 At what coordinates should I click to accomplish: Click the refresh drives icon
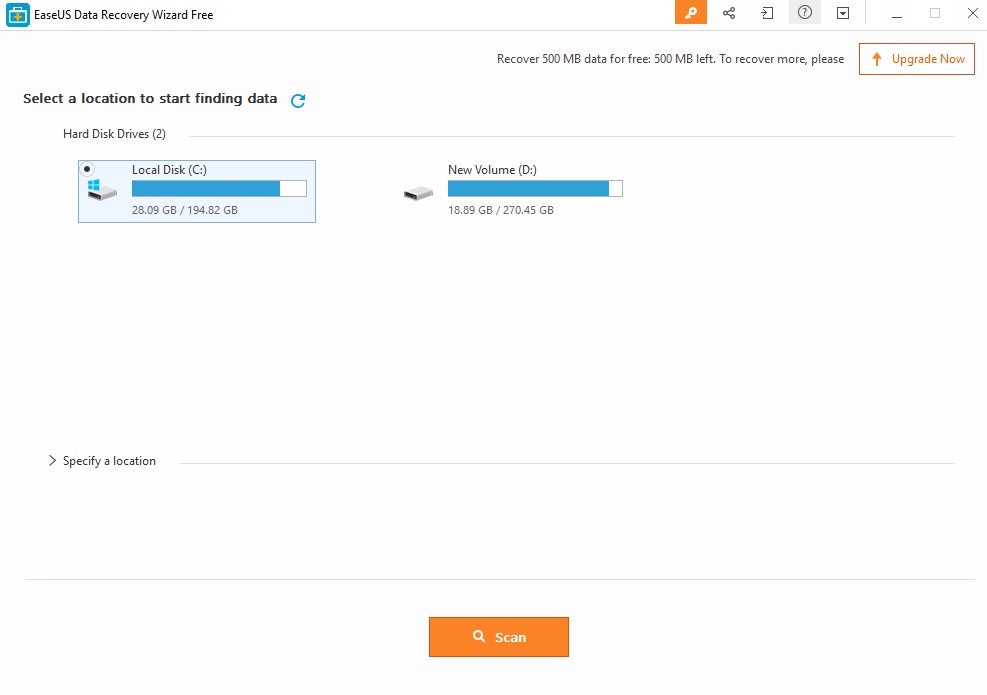coord(298,100)
